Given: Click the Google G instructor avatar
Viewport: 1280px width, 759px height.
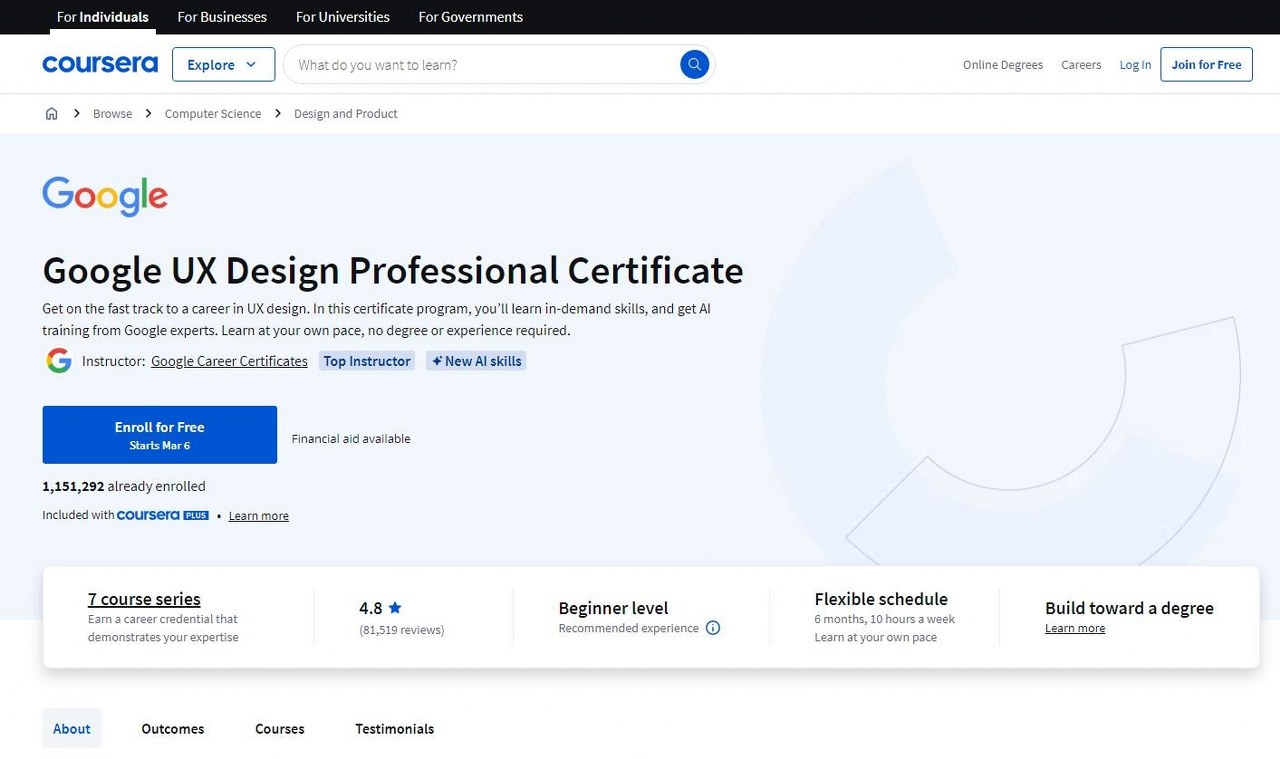Looking at the screenshot, I should coord(59,361).
